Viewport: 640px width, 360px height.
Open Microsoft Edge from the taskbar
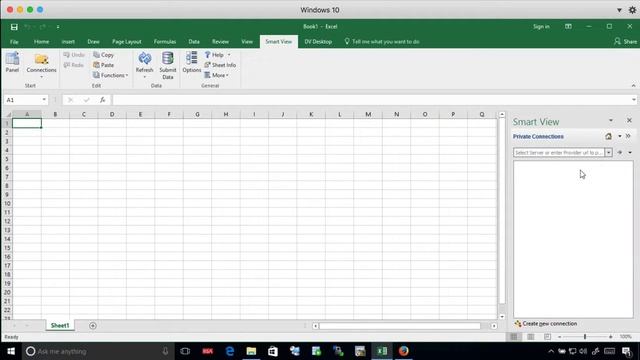click(x=230, y=351)
